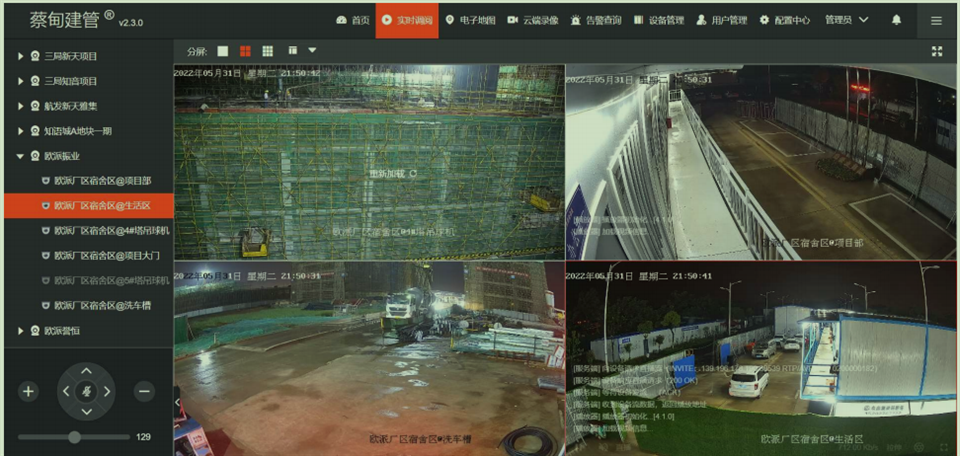Switch to single-screen split layout

223,51
